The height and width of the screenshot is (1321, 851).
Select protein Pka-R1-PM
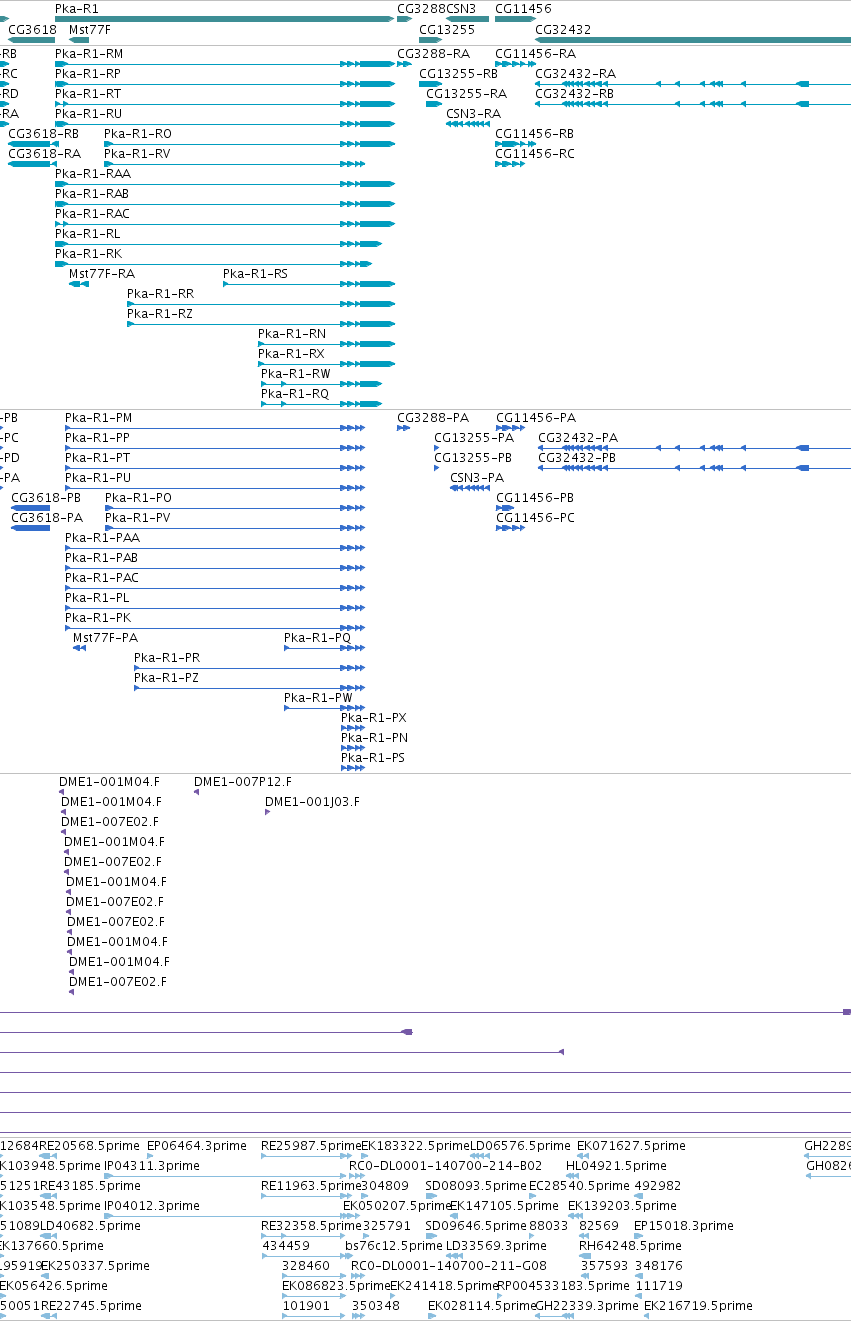point(98,418)
